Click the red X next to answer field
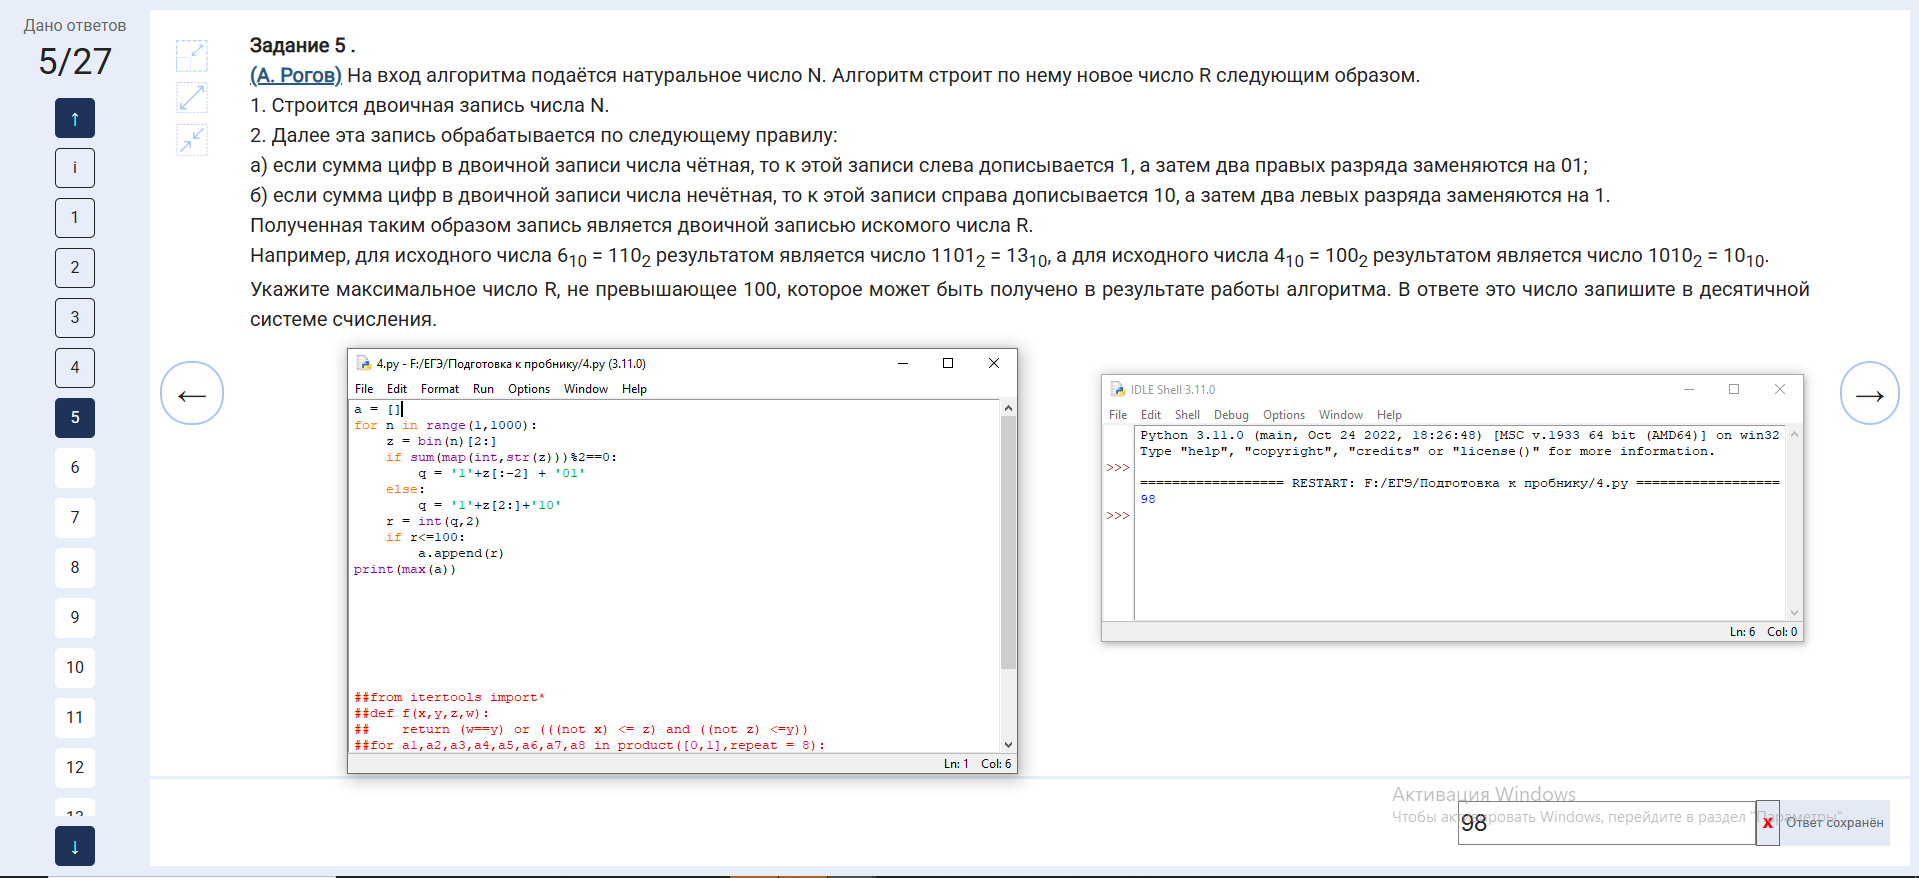The image size is (1919, 878). click(1767, 823)
